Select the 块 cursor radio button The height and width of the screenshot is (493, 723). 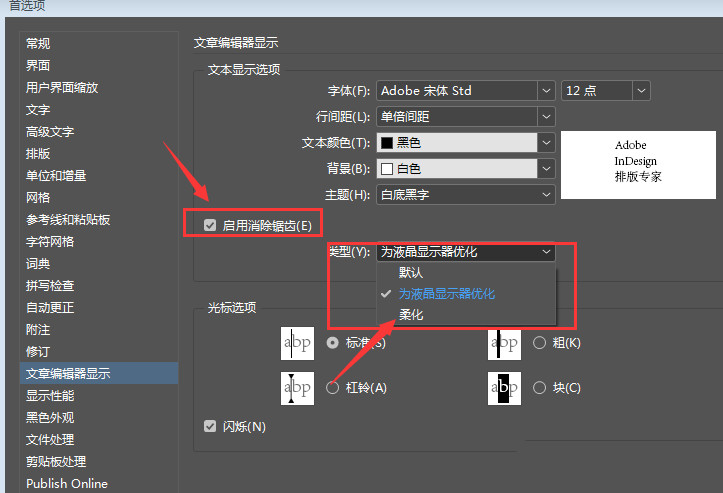[540, 388]
